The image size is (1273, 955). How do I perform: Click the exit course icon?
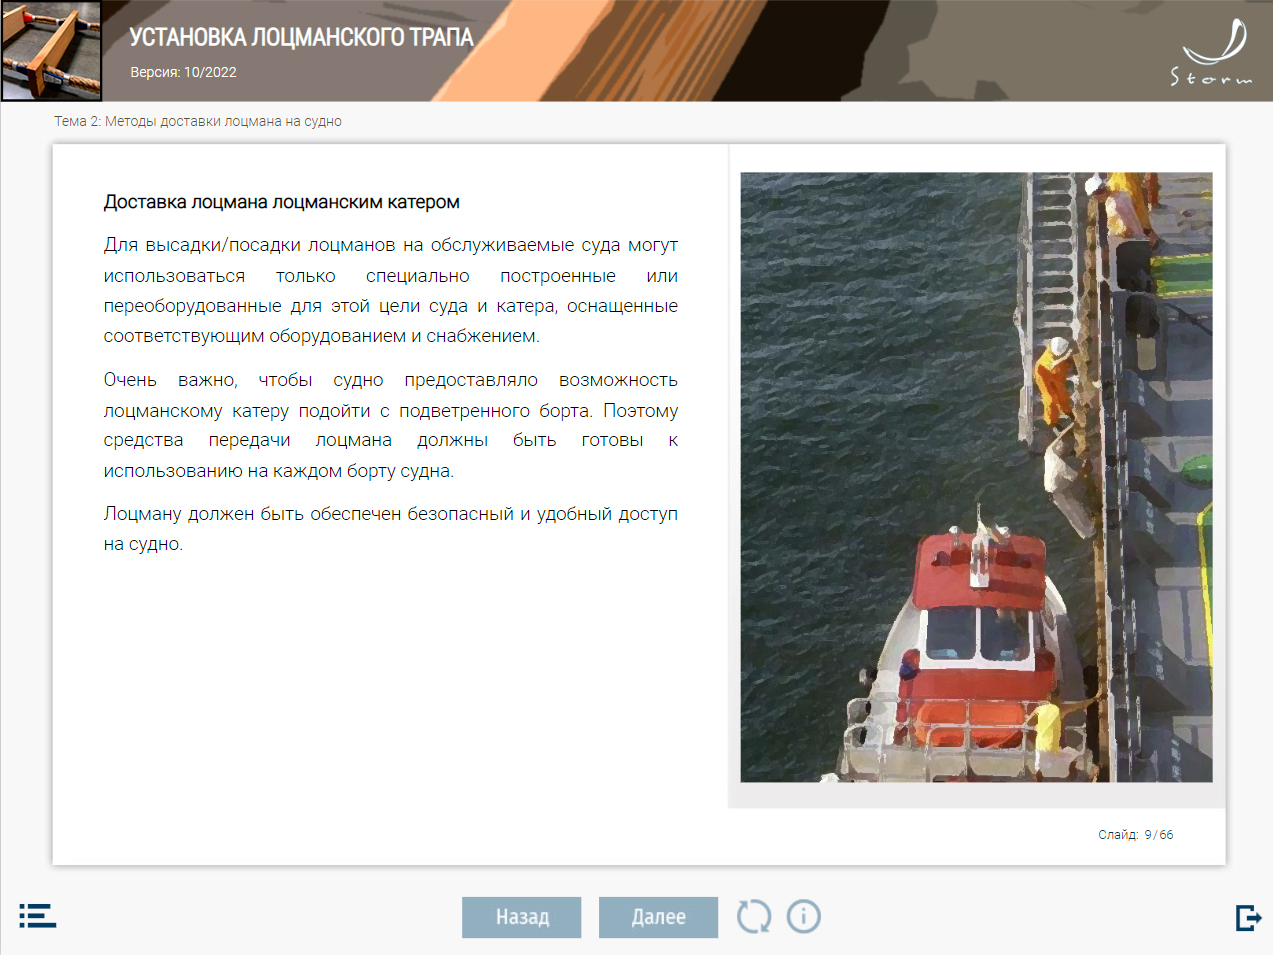click(x=1248, y=917)
